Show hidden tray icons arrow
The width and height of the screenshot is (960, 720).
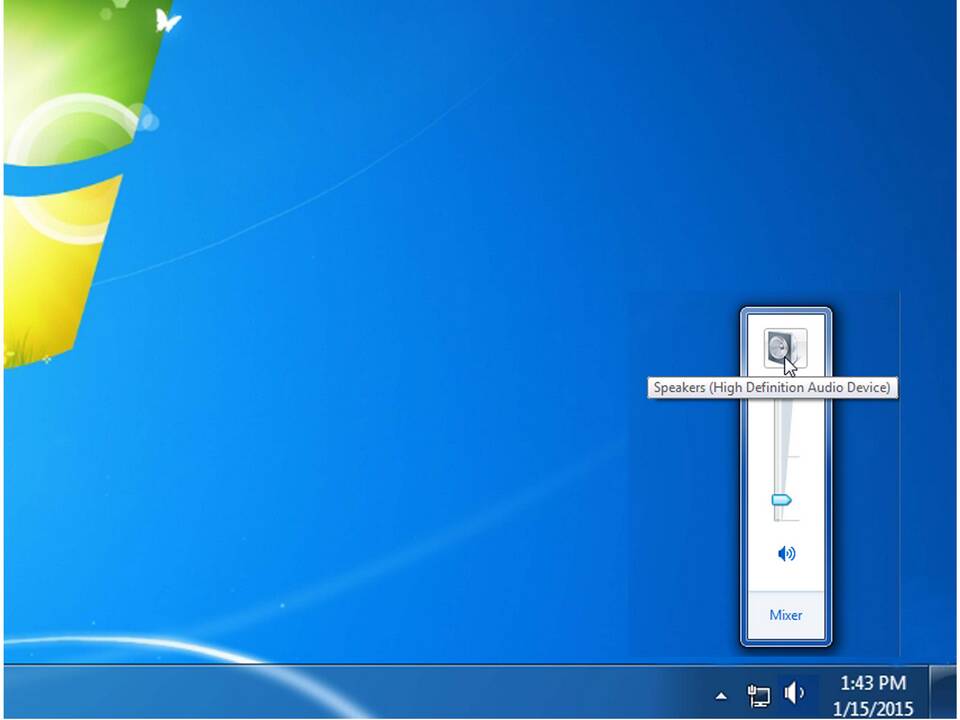[x=721, y=696]
